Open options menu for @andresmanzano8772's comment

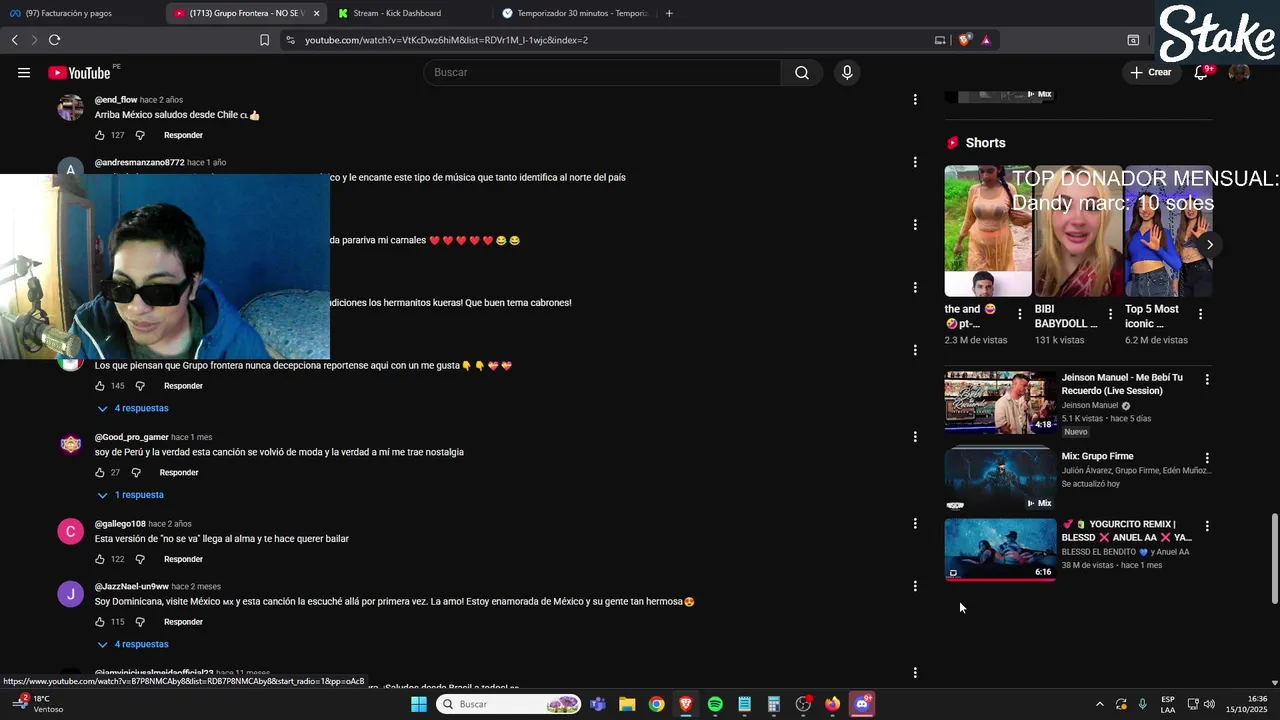pyautogui.click(x=915, y=162)
